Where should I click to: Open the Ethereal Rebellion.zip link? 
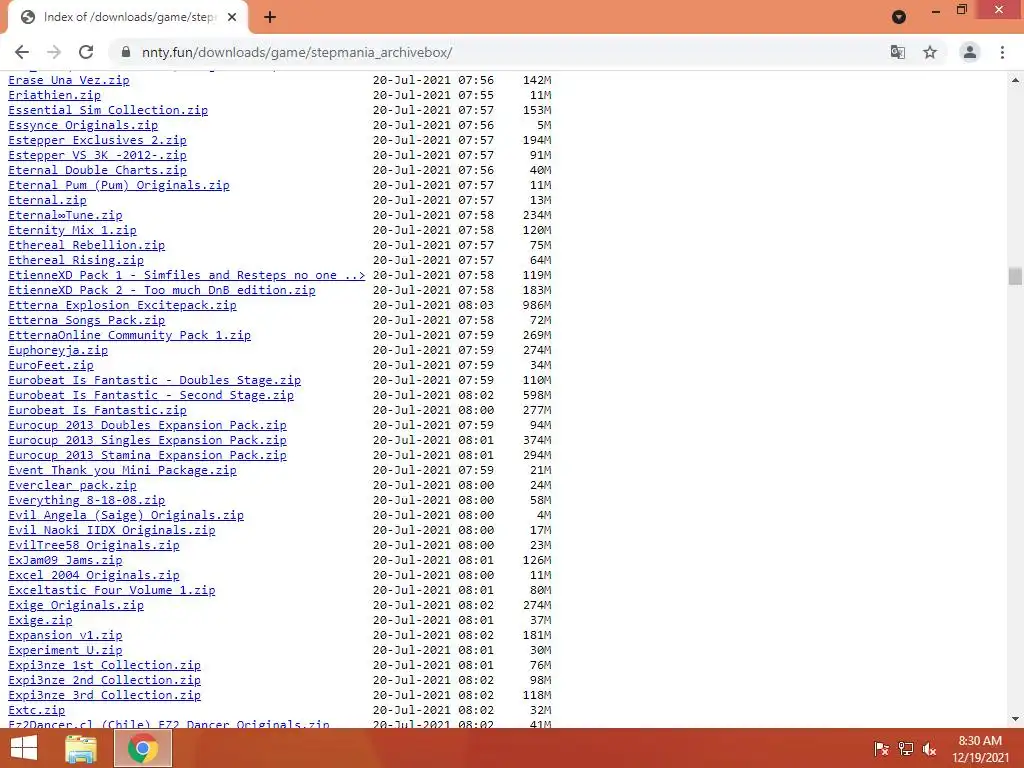[86, 245]
